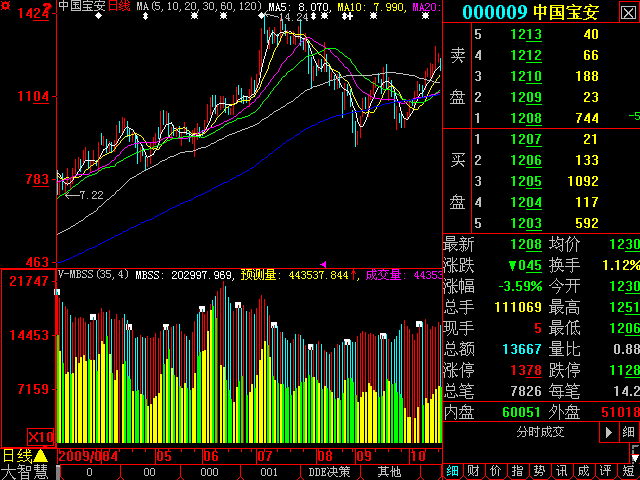640x480 pixels.
Task: Click the 中国宝安 name in the chart header
Action: 82,6
